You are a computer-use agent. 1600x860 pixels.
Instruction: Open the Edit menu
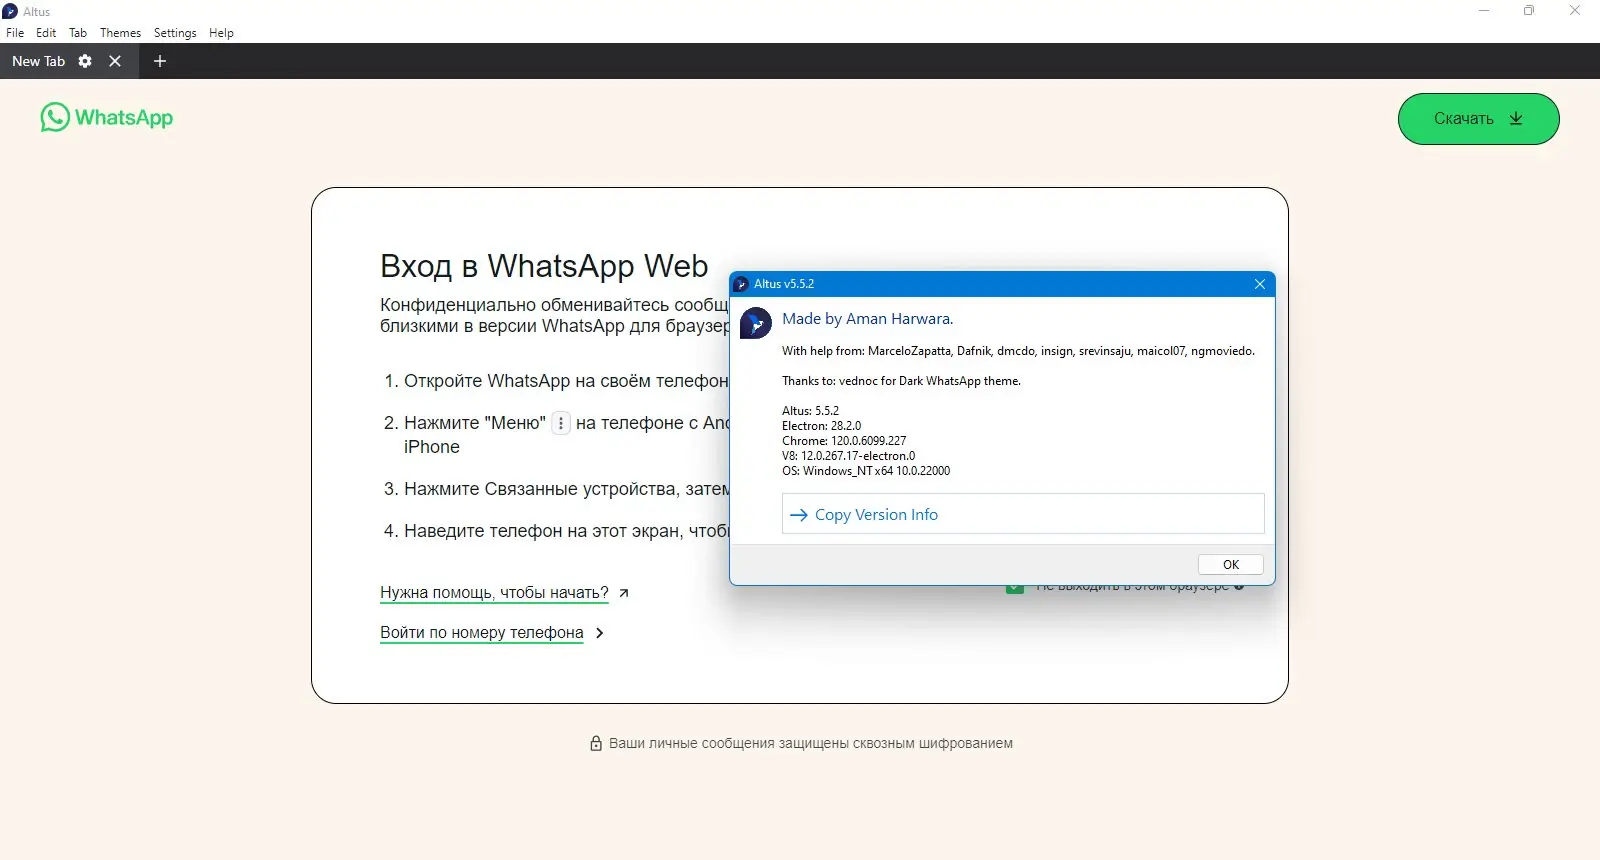[x=46, y=33]
